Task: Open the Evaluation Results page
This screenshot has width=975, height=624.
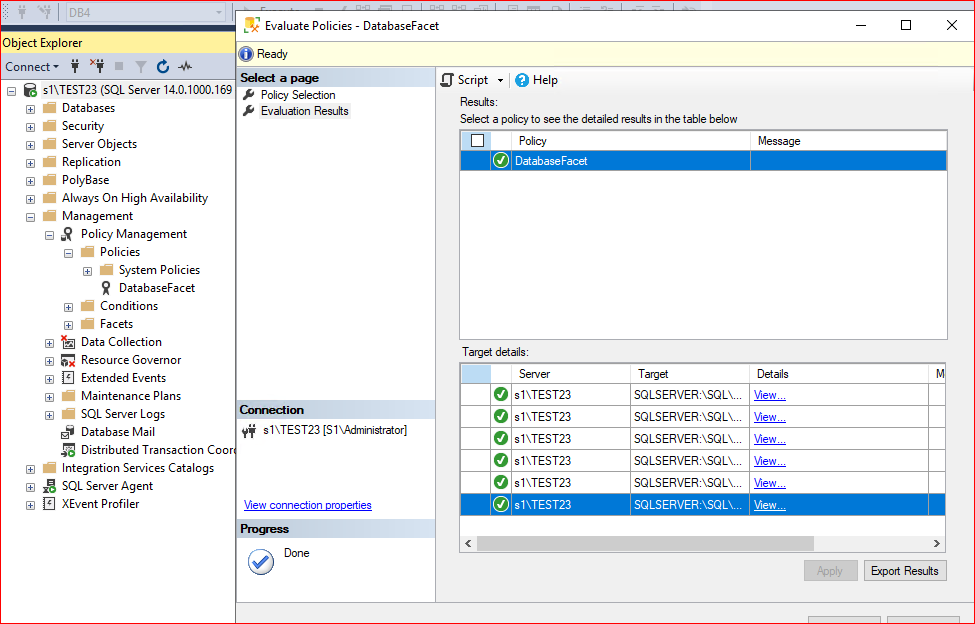Action: click(x=305, y=111)
